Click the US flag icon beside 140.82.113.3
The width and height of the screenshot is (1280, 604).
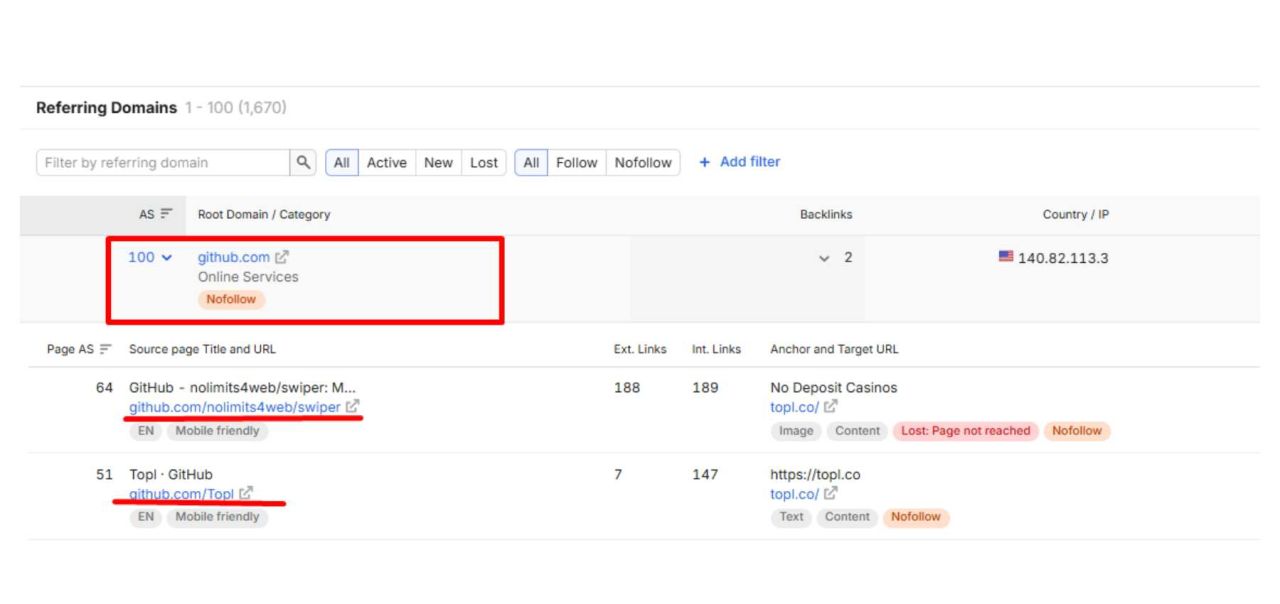(x=1006, y=257)
